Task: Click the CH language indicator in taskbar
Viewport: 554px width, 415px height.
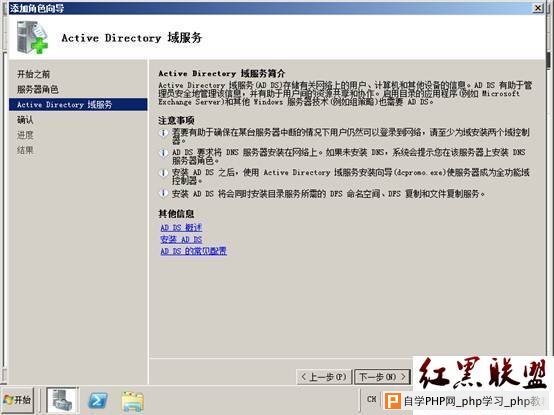Action: click(x=371, y=399)
